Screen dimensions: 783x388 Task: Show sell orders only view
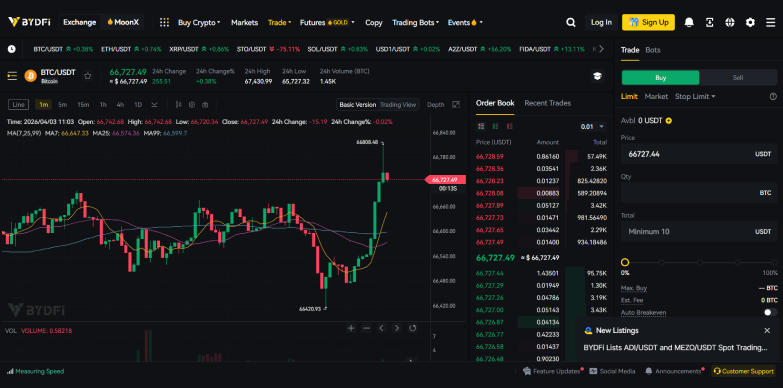[510, 126]
